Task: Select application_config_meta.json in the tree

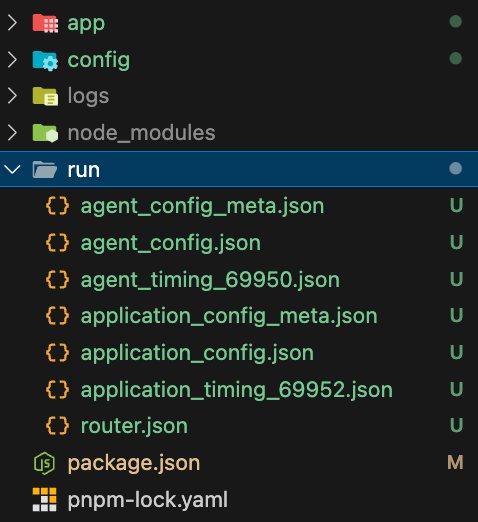Action: (239, 316)
